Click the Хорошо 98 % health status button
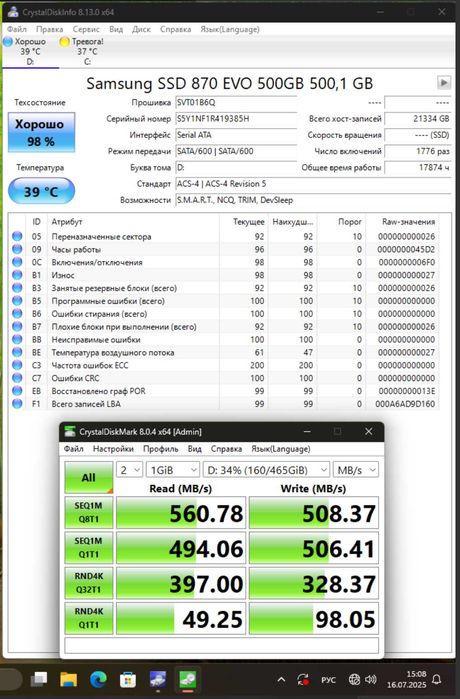The width and height of the screenshot is (460, 699). (x=41, y=132)
